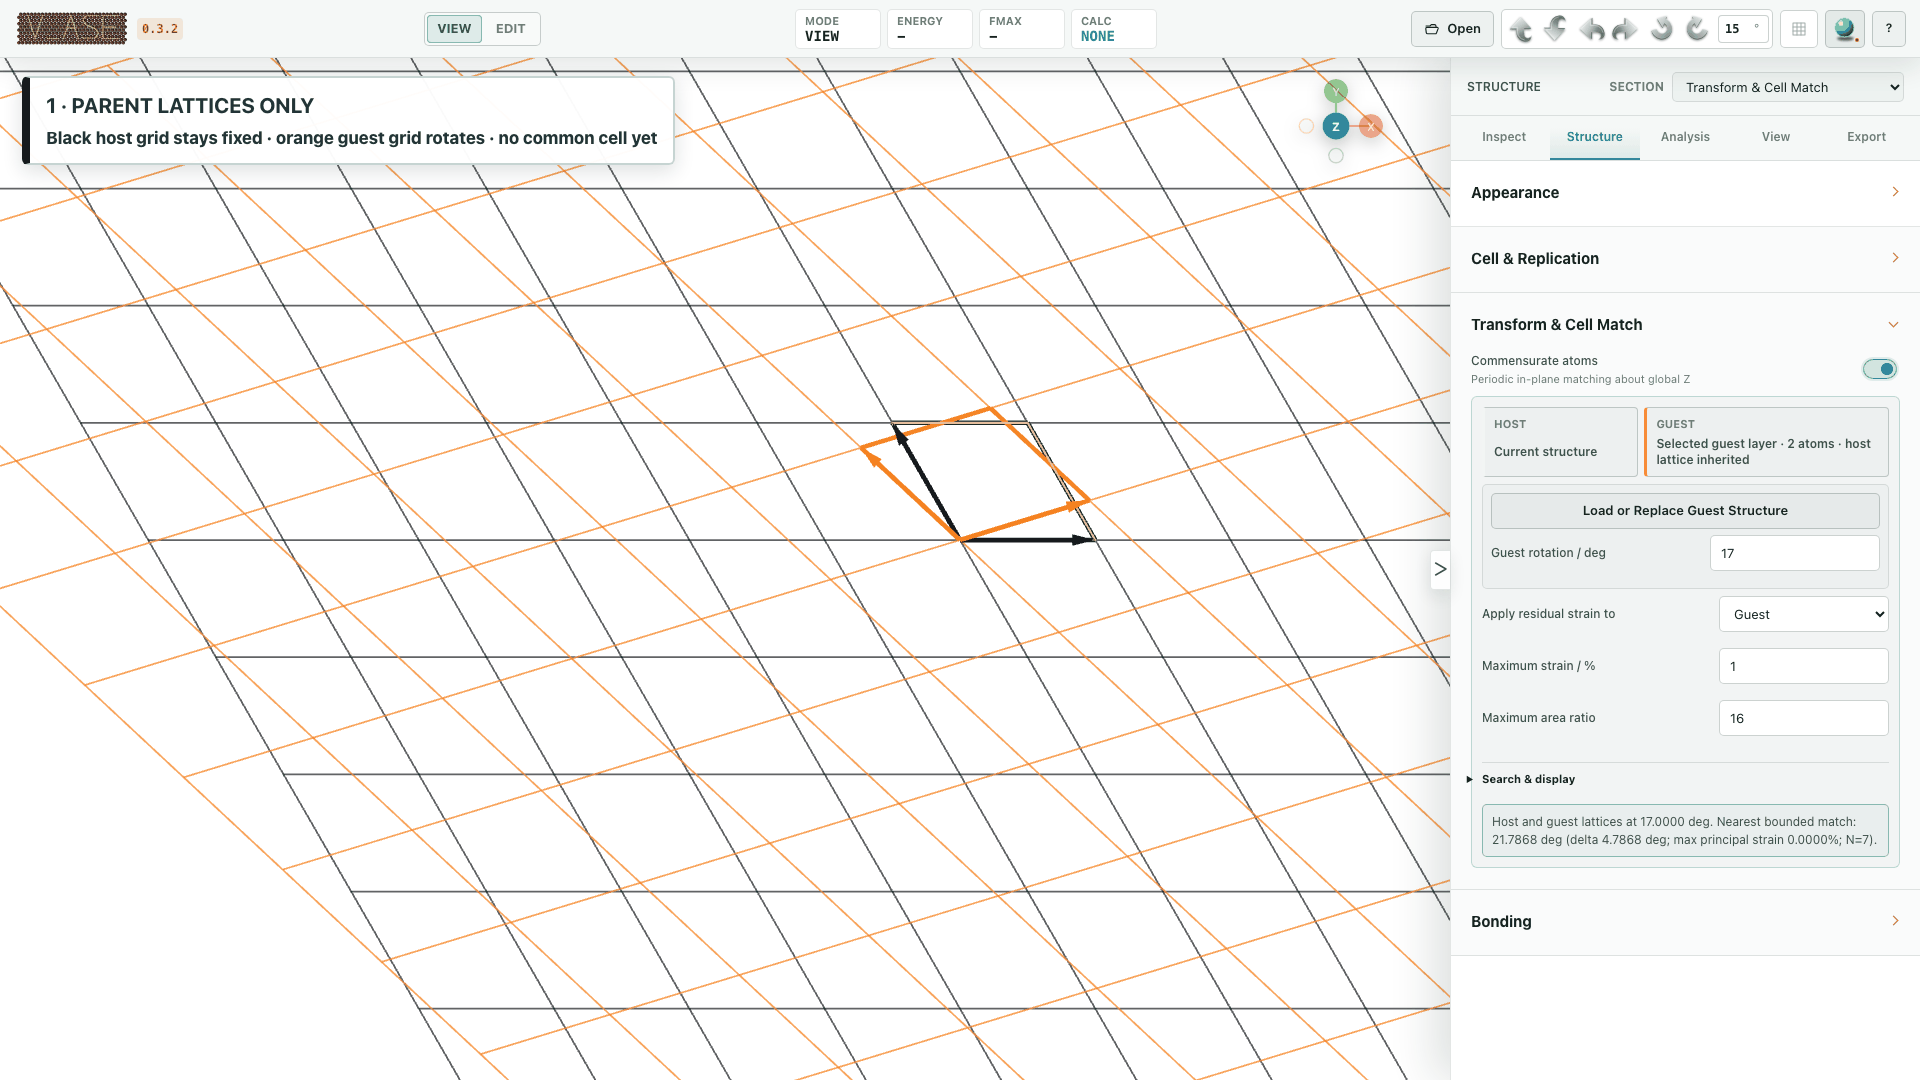
Task: Click the rotate-up arrow icon in the toolbar
Action: (1521, 29)
